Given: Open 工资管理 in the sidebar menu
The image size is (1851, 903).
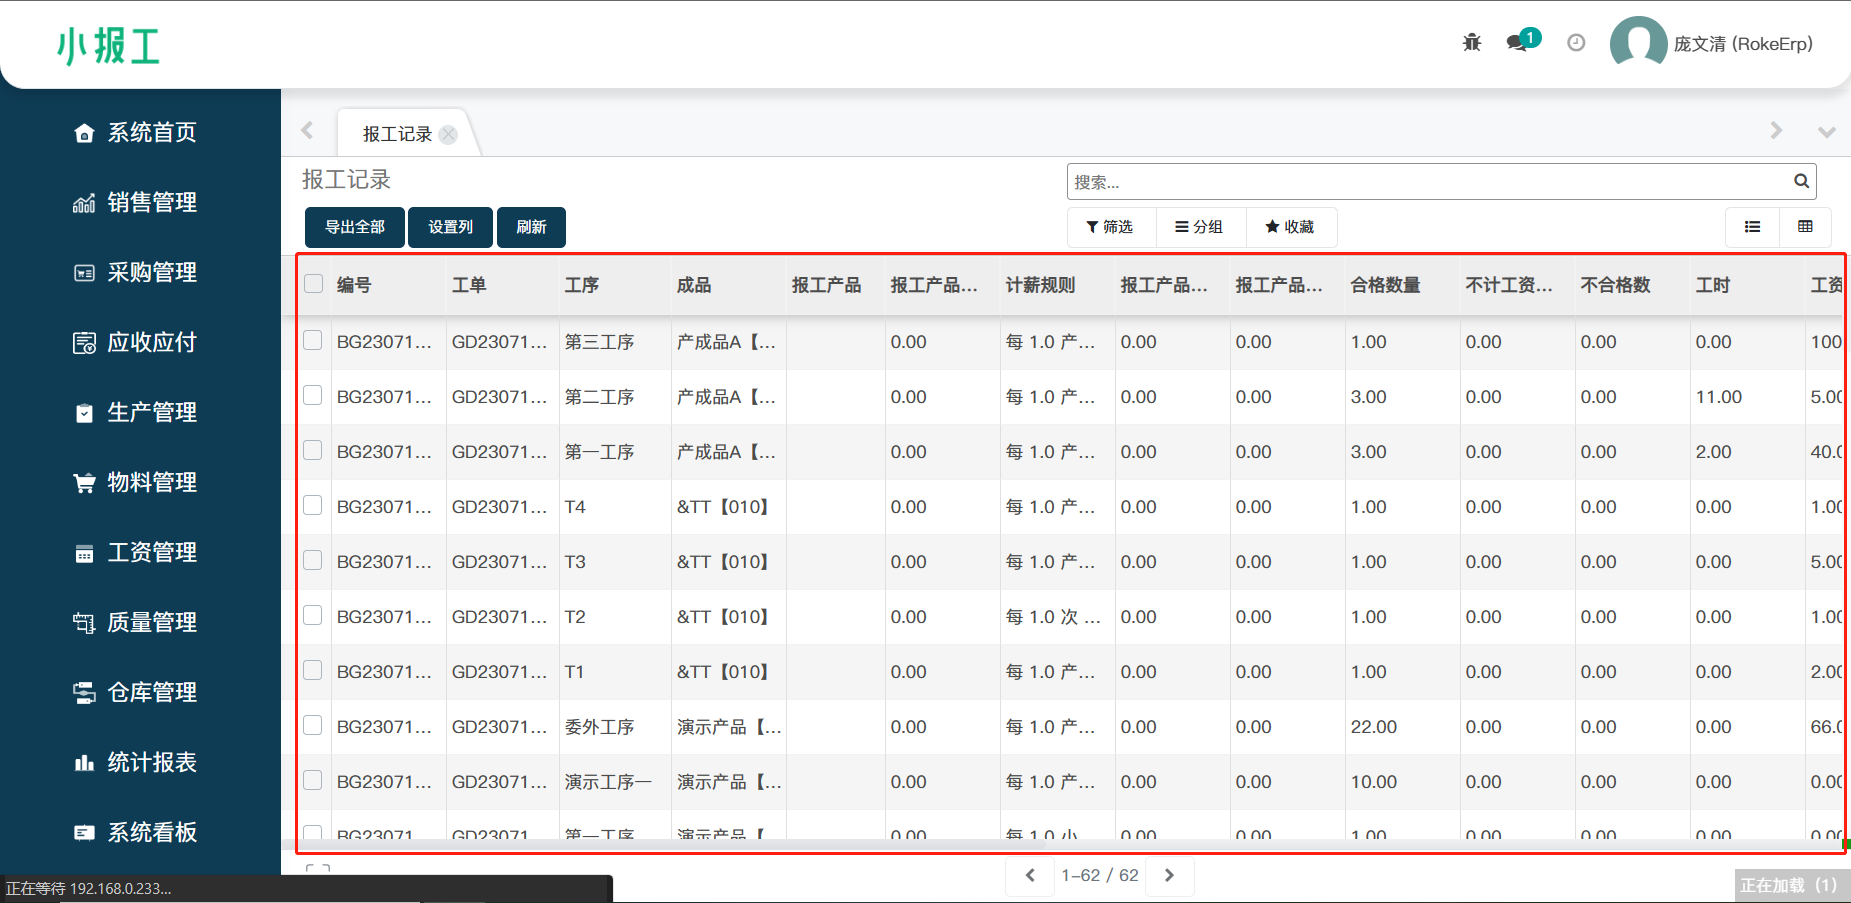Looking at the screenshot, I should point(151,552).
